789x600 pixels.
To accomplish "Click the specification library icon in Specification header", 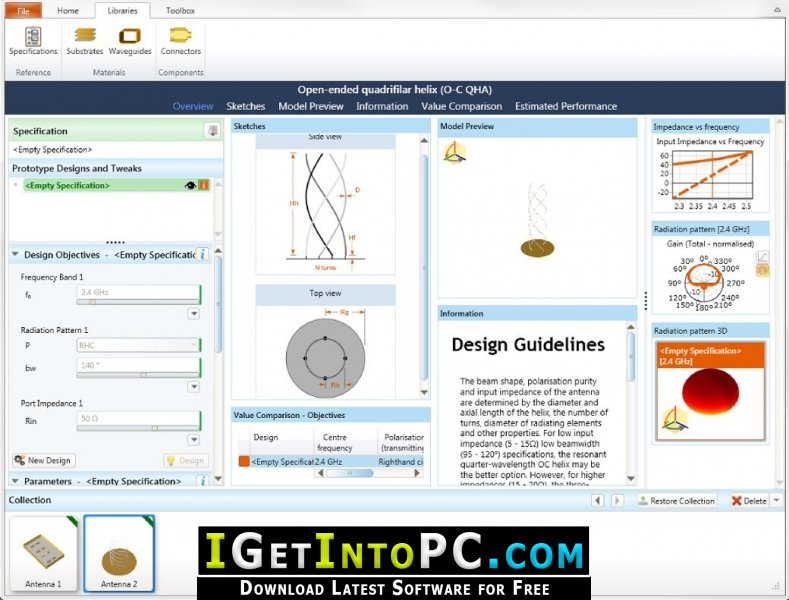I will (x=212, y=131).
